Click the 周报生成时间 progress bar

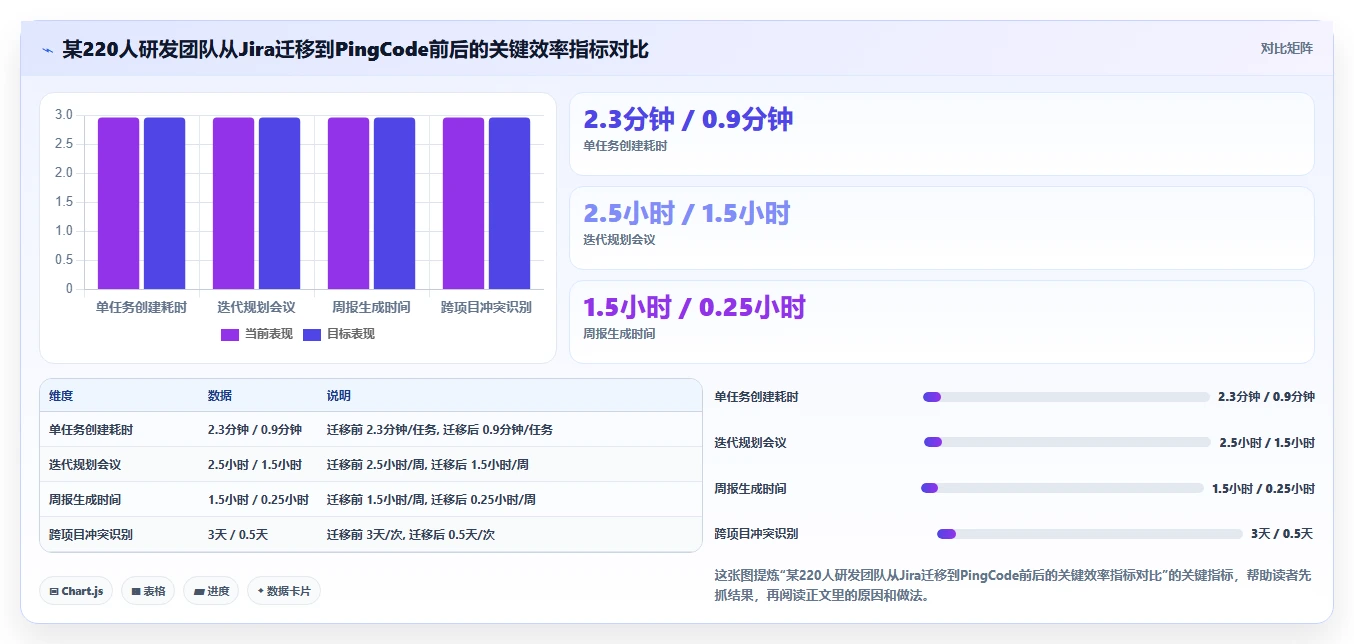(1062, 488)
